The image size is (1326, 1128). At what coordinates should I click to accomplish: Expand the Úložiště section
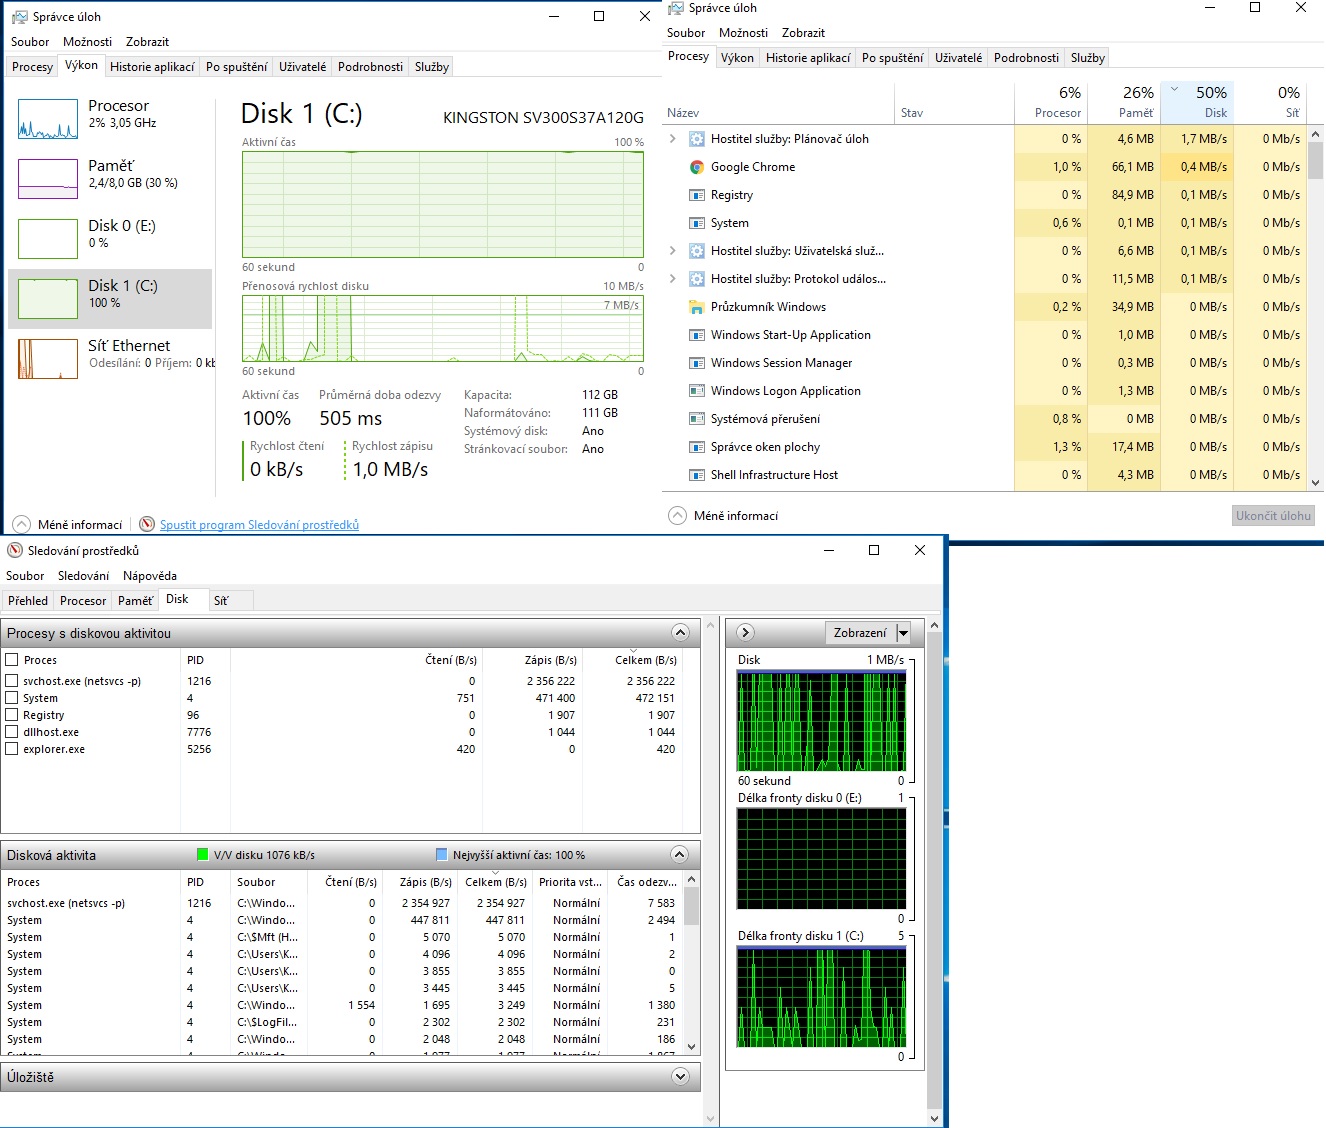pyautogui.click(x=680, y=1077)
